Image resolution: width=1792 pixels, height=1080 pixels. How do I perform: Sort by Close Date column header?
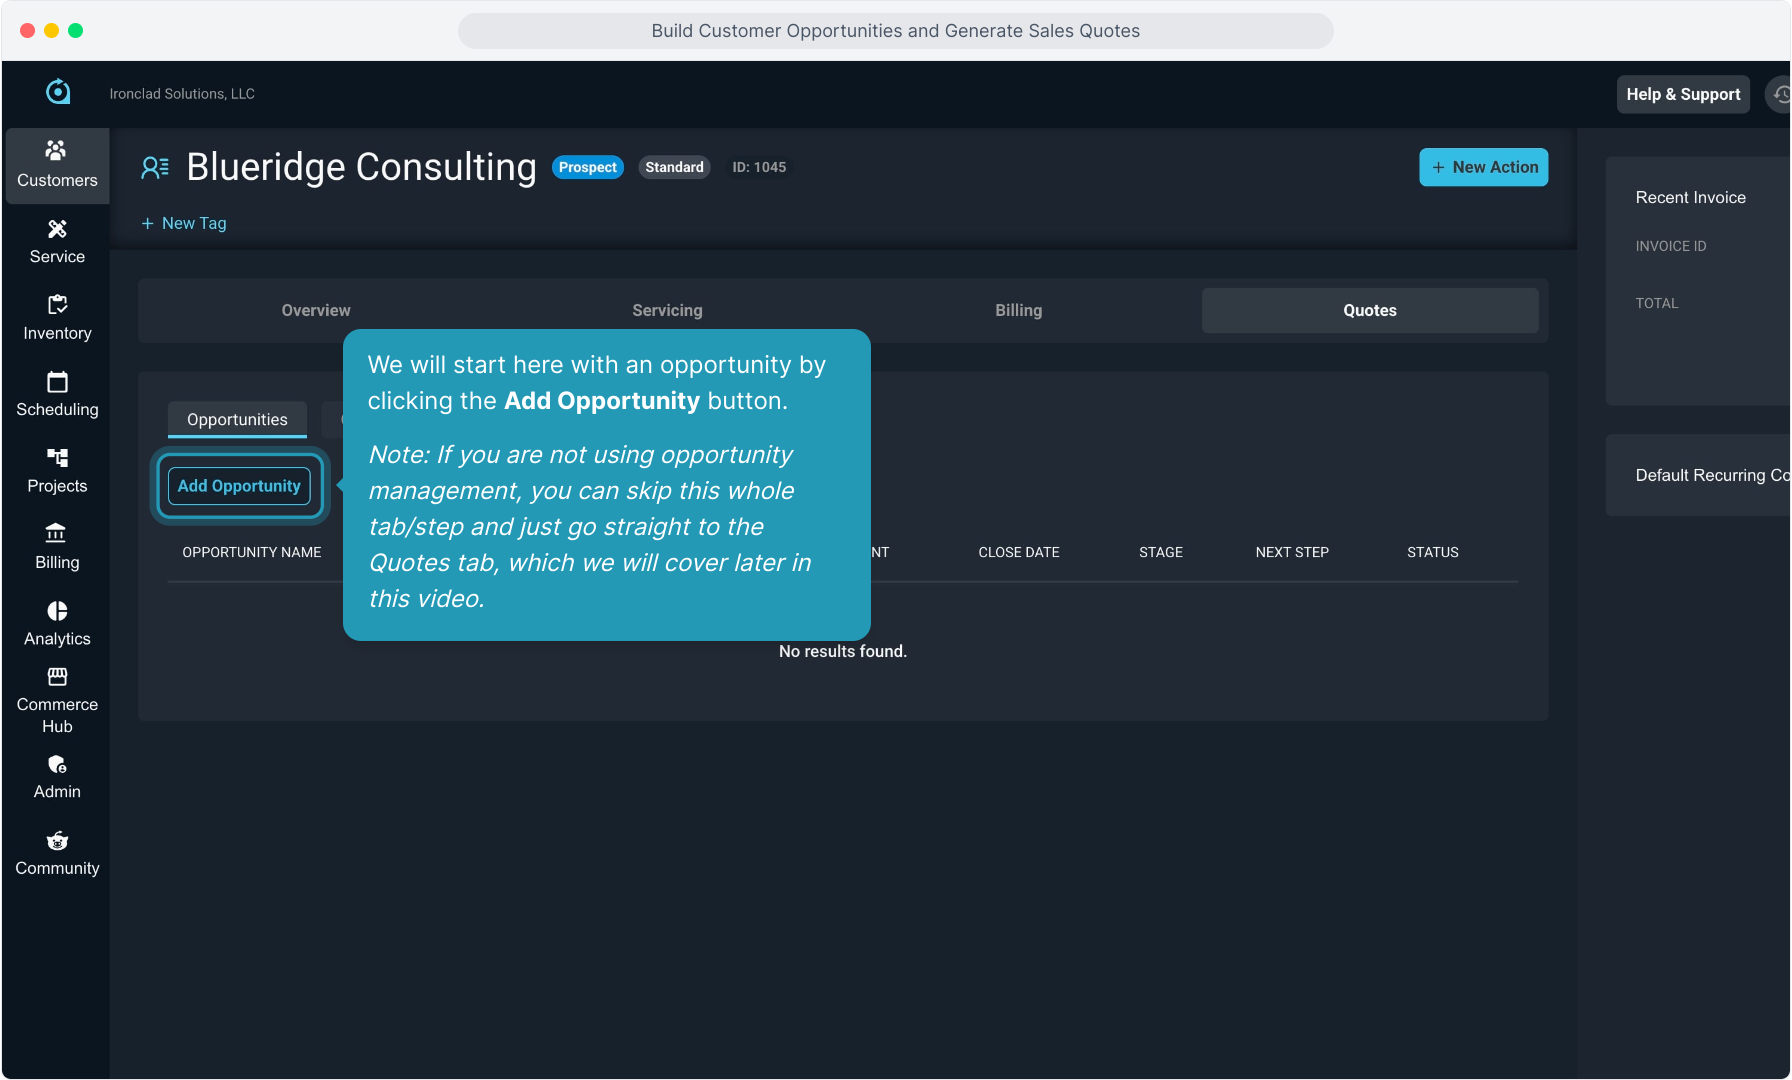pyautogui.click(x=1018, y=552)
